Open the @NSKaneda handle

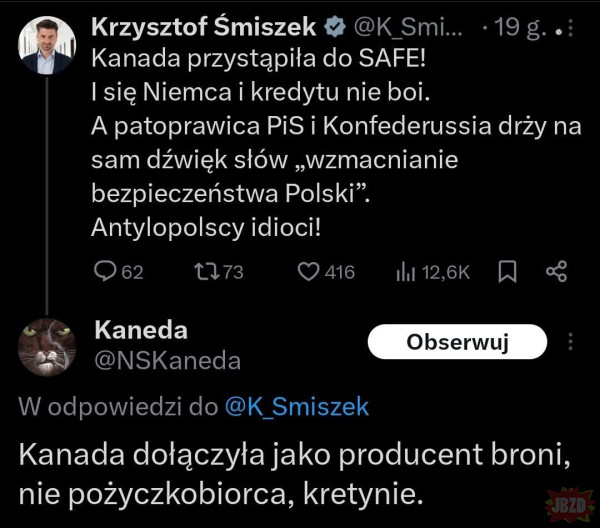pyautogui.click(x=167, y=360)
